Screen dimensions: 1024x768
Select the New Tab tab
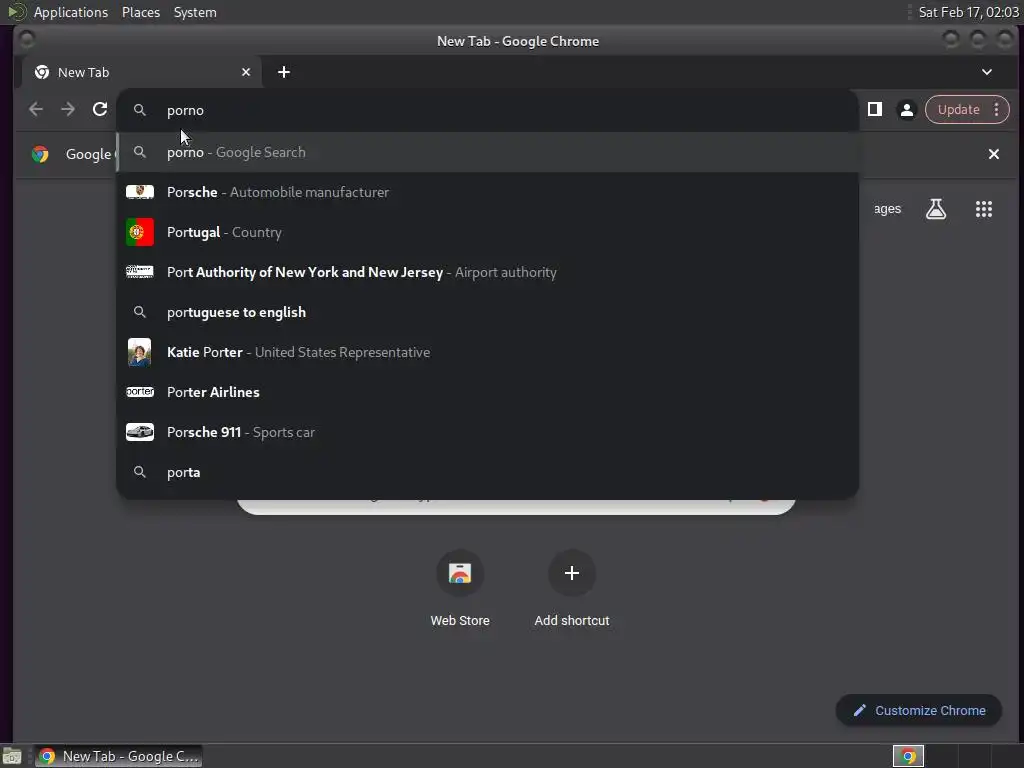coord(142,72)
